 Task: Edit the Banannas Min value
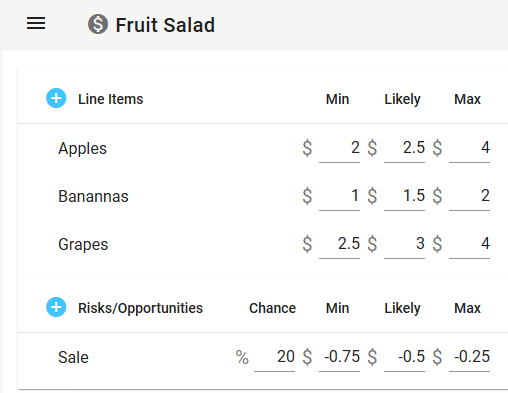click(339, 196)
